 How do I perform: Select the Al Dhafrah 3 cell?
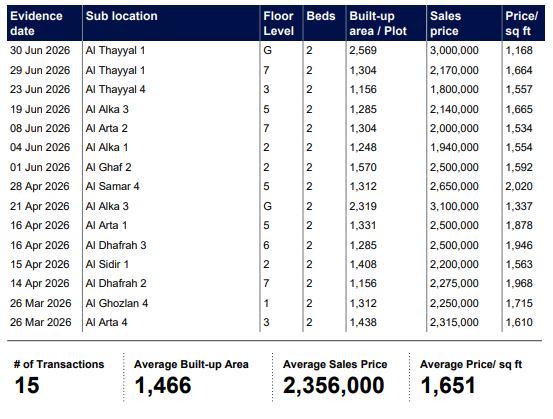point(116,245)
